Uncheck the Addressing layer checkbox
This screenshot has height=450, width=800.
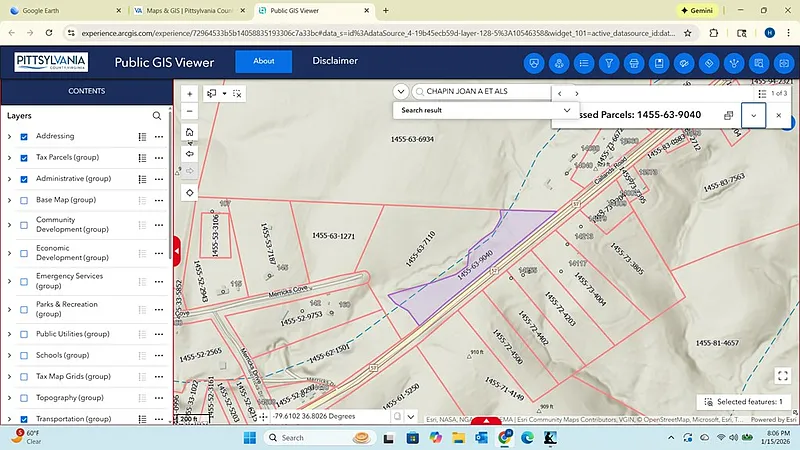[24, 136]
